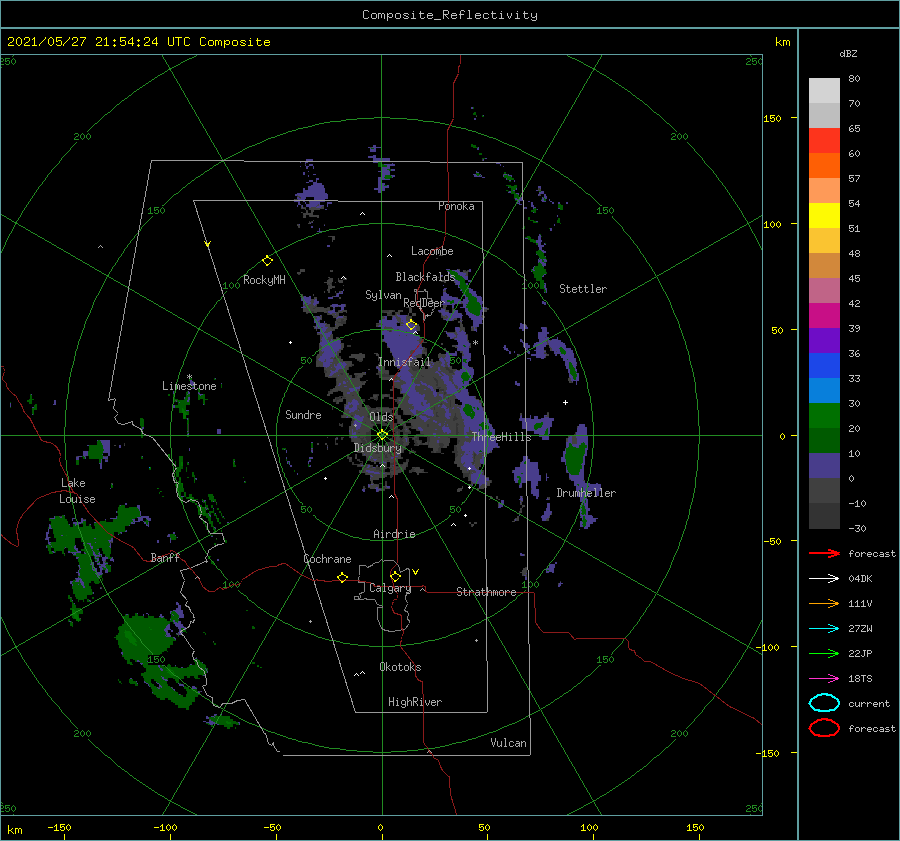Viewport: 900px width, 841px height.
Task: Click the Lake Louise map label
Action: [77, 491]
